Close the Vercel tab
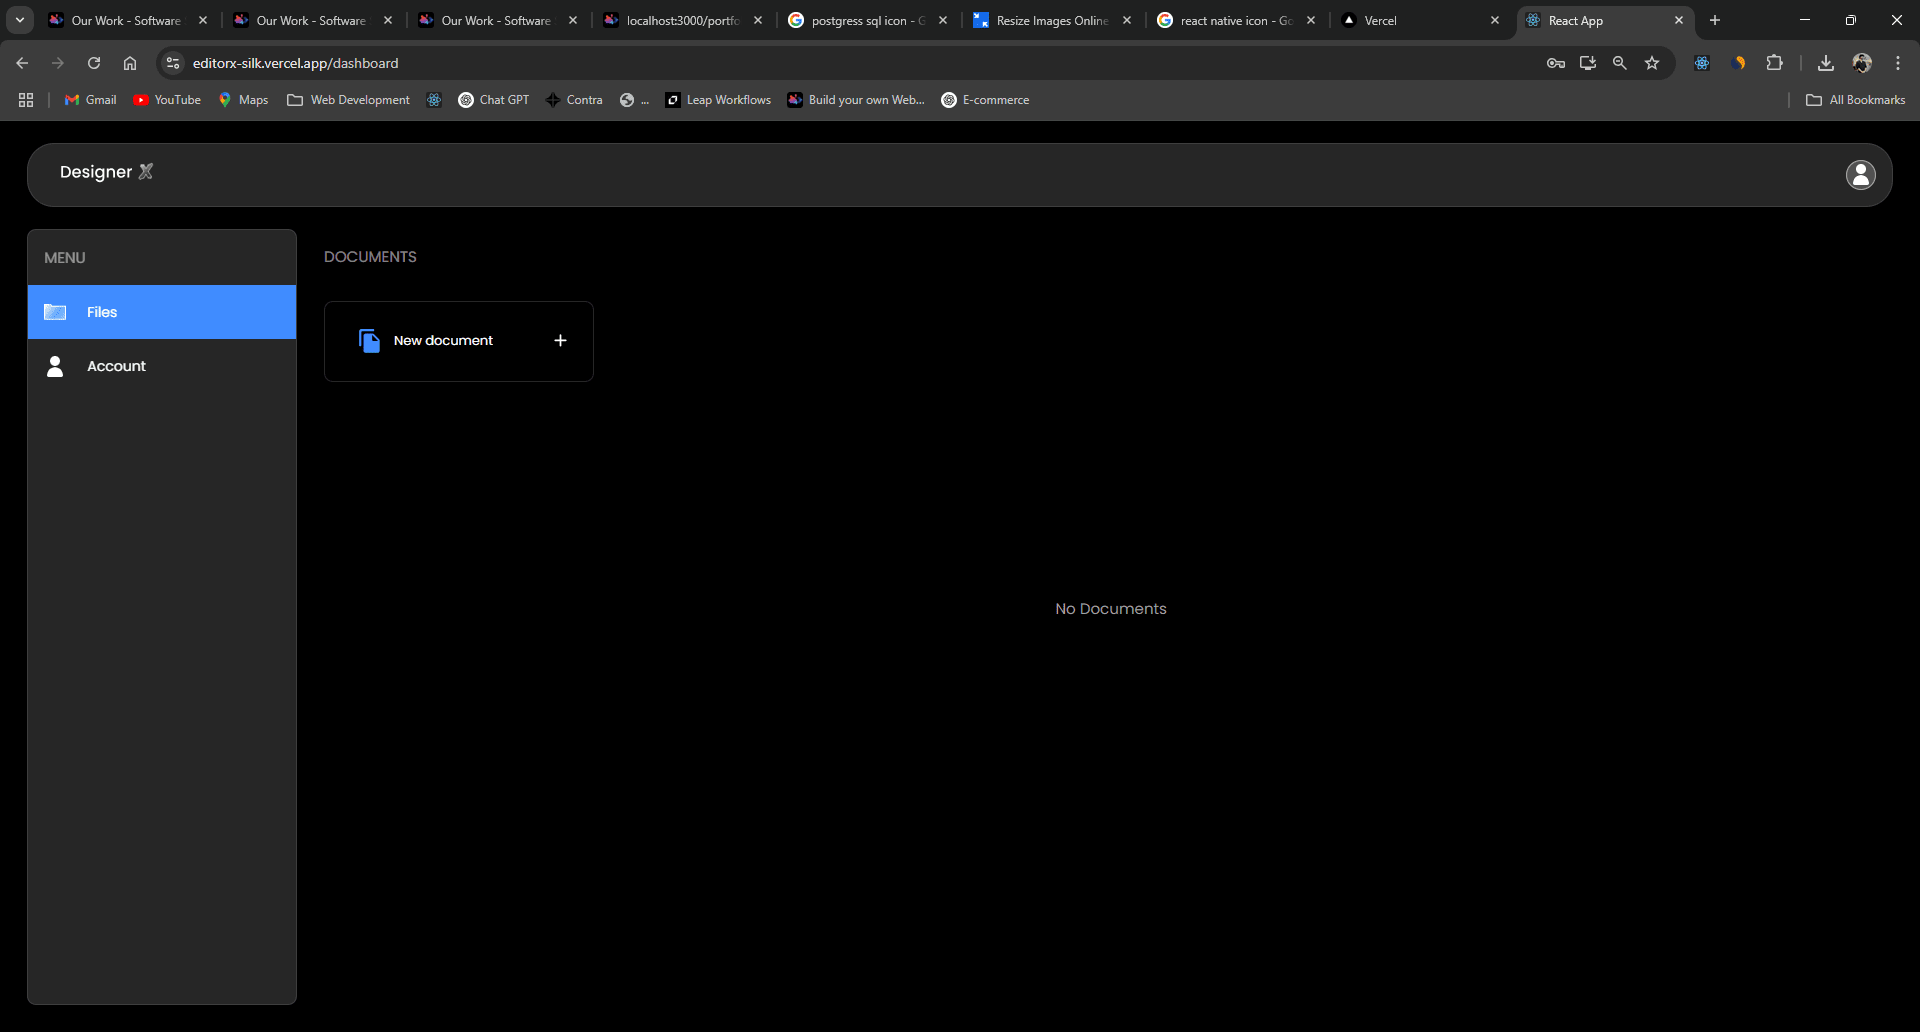This screenshot has height=1032, width=1920. [x=1495, y=20]
